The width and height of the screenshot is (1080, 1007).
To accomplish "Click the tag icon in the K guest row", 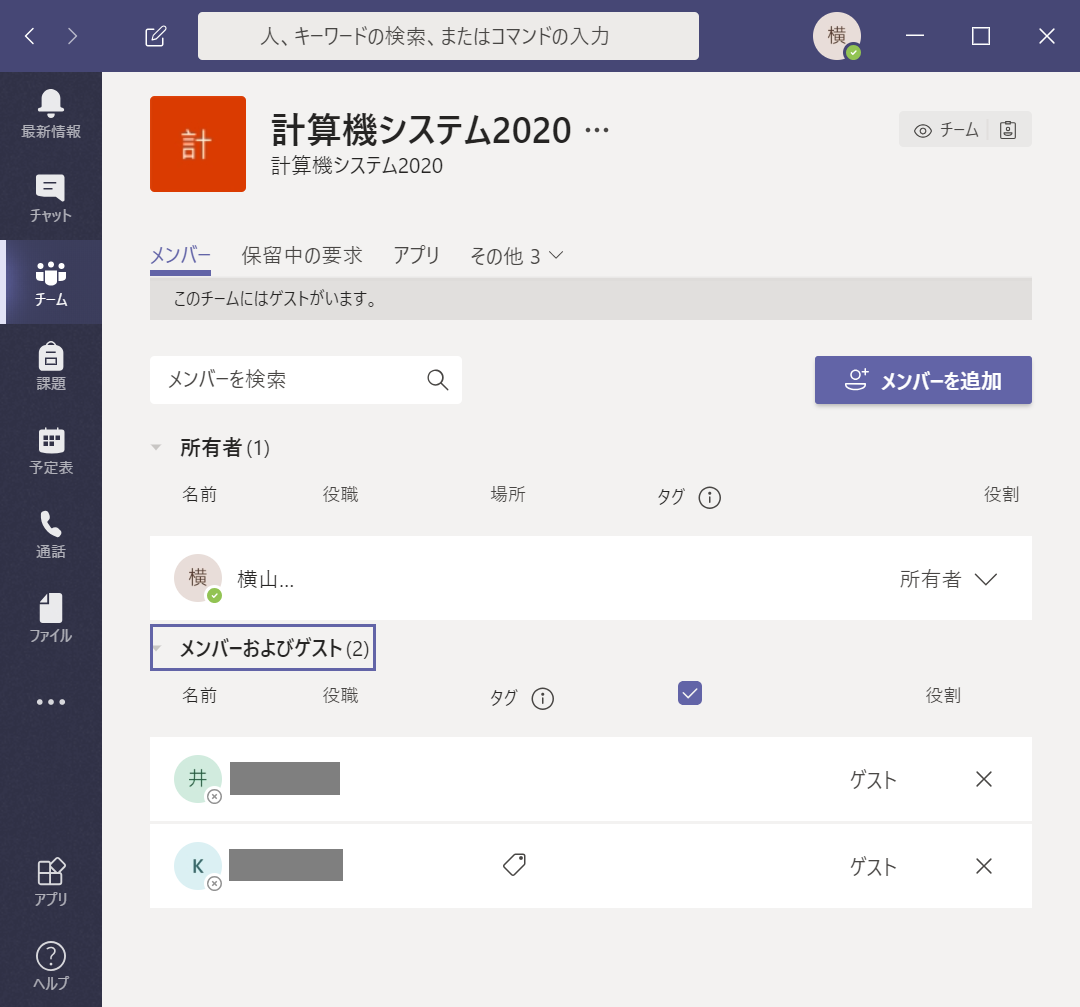I will [x=515, y=864].
